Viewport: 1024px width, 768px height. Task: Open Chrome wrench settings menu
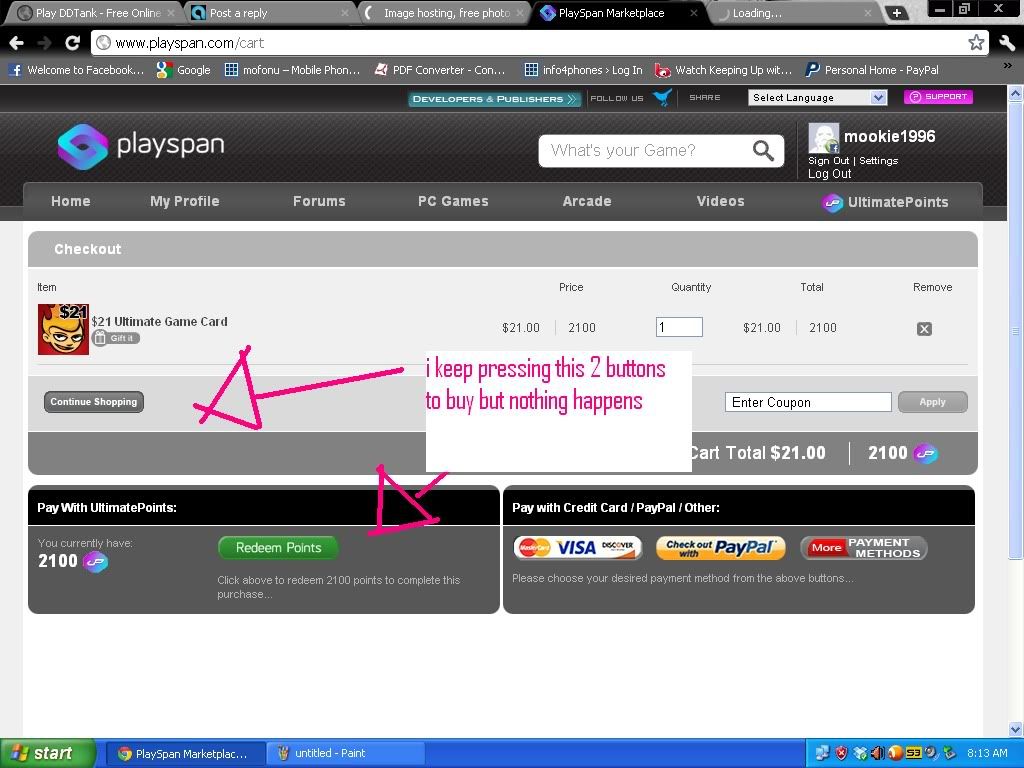pos(1007,43)
